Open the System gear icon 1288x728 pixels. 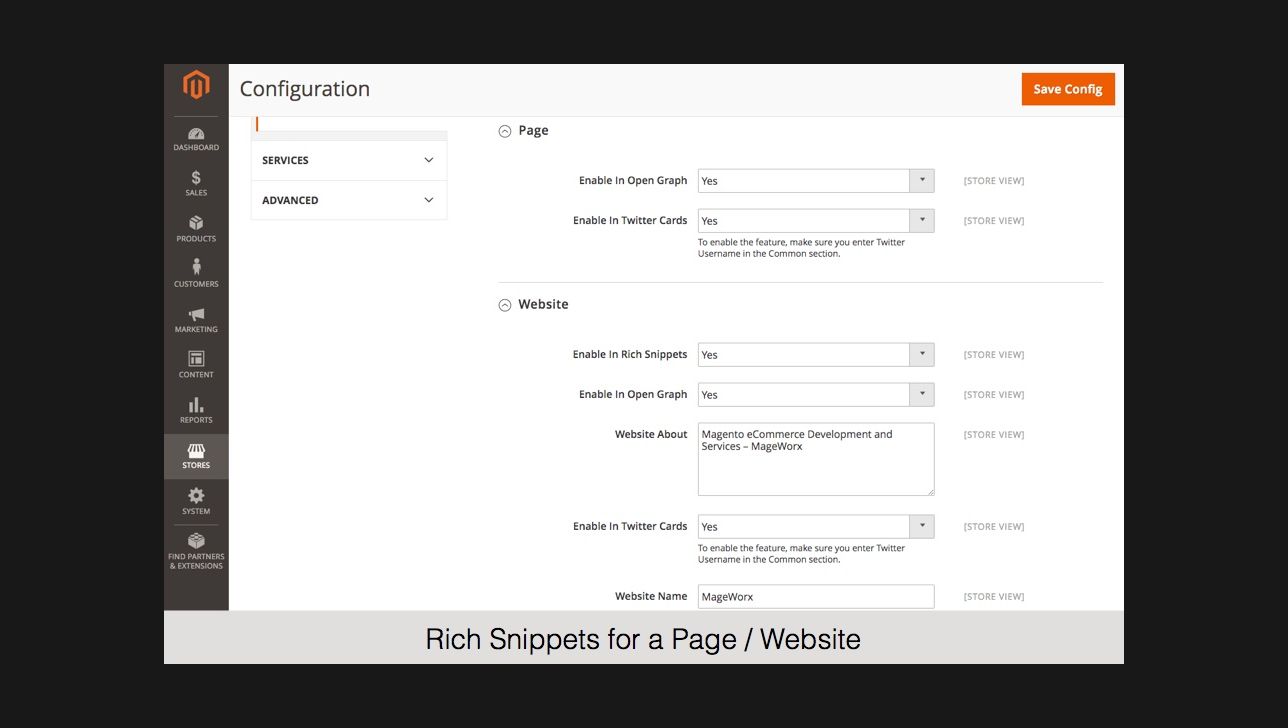pyautogui.click(x=196, y=500)
